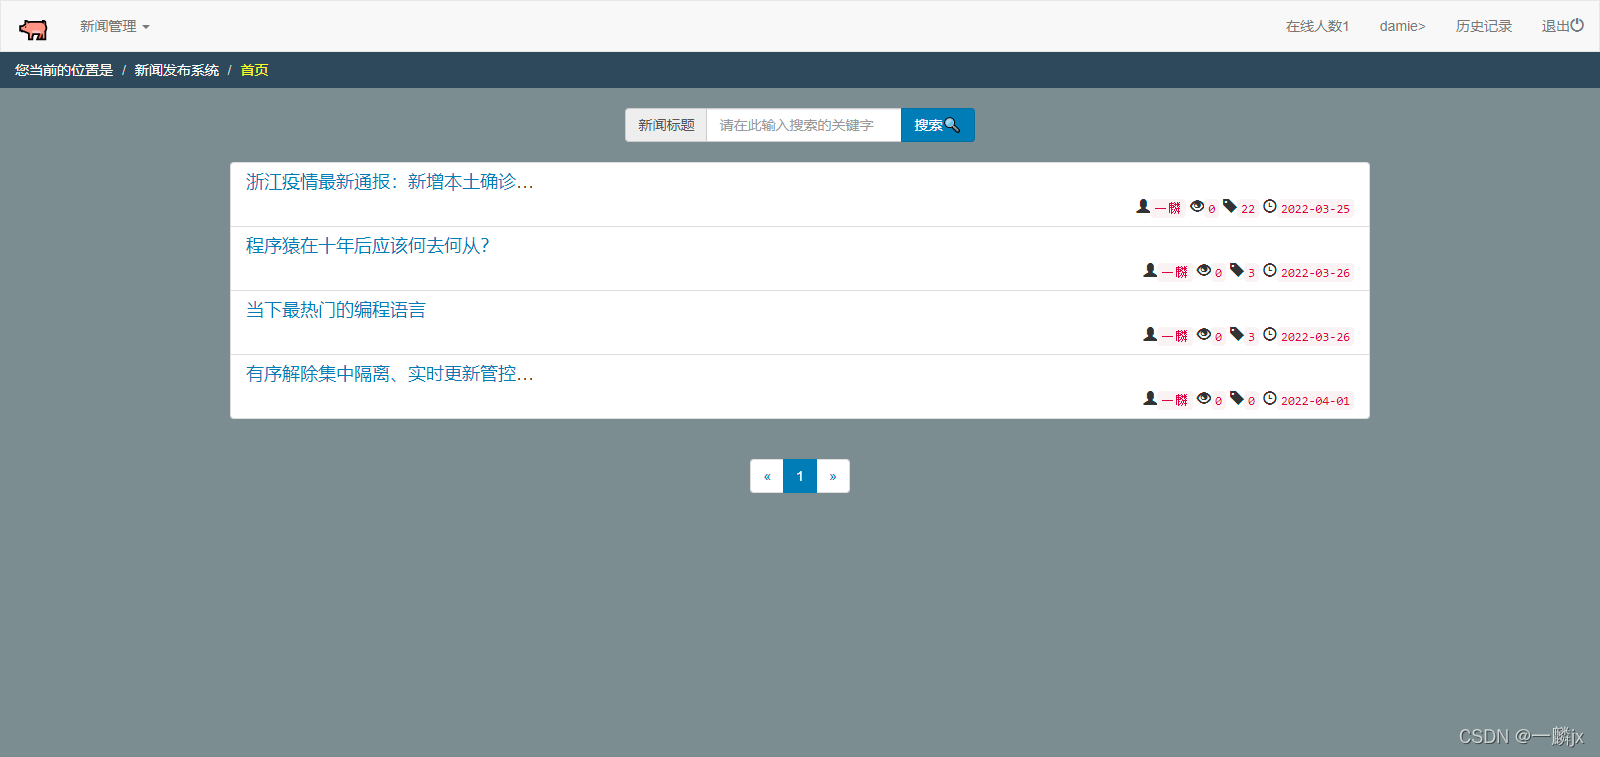
Task: Open 历史记录 page
Action: click(1484, 26)
